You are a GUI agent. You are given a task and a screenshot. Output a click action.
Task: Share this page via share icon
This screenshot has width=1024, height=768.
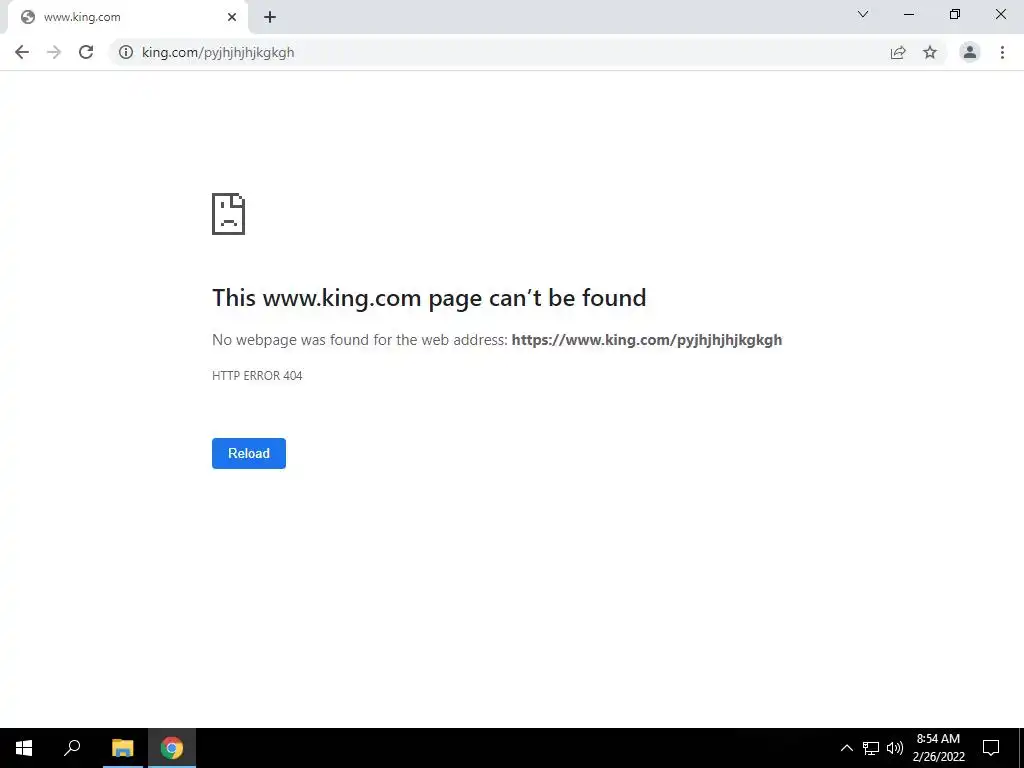coord(898,52)
